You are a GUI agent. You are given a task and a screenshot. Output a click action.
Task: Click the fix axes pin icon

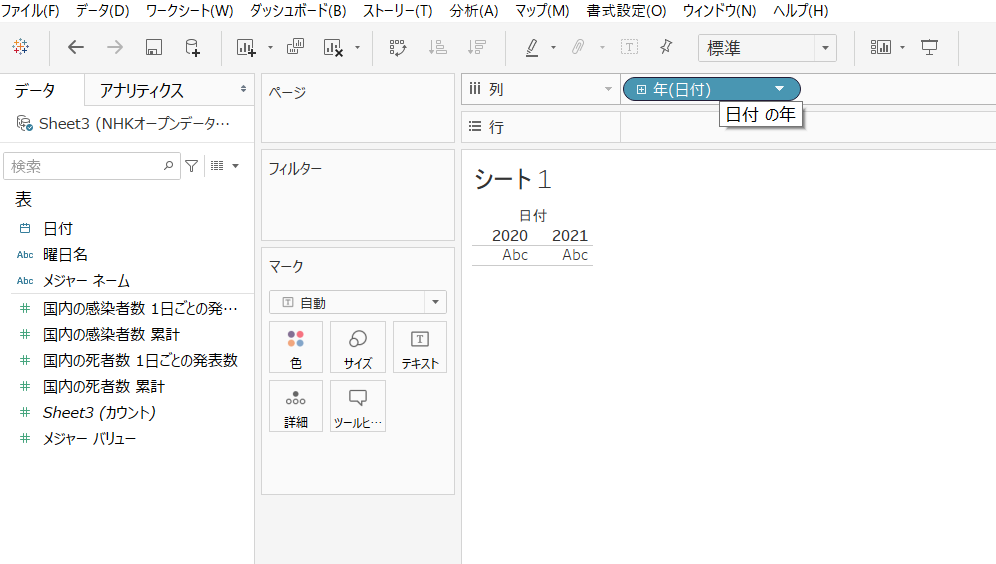point(666,46)
